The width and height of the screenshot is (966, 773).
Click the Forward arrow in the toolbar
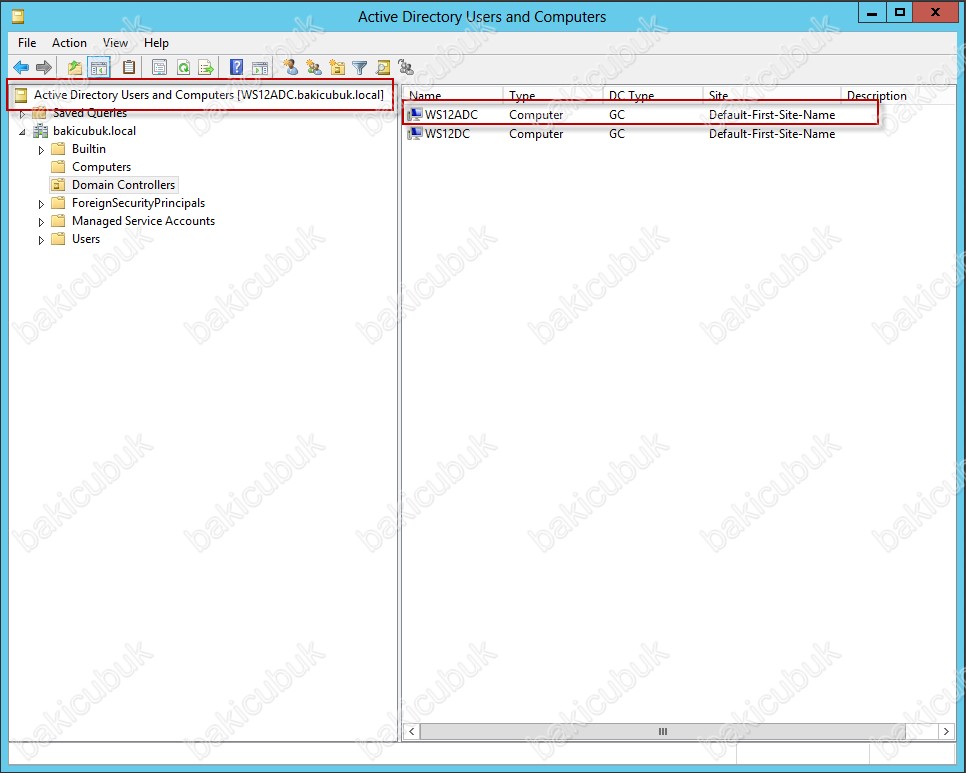pos(44,67)
